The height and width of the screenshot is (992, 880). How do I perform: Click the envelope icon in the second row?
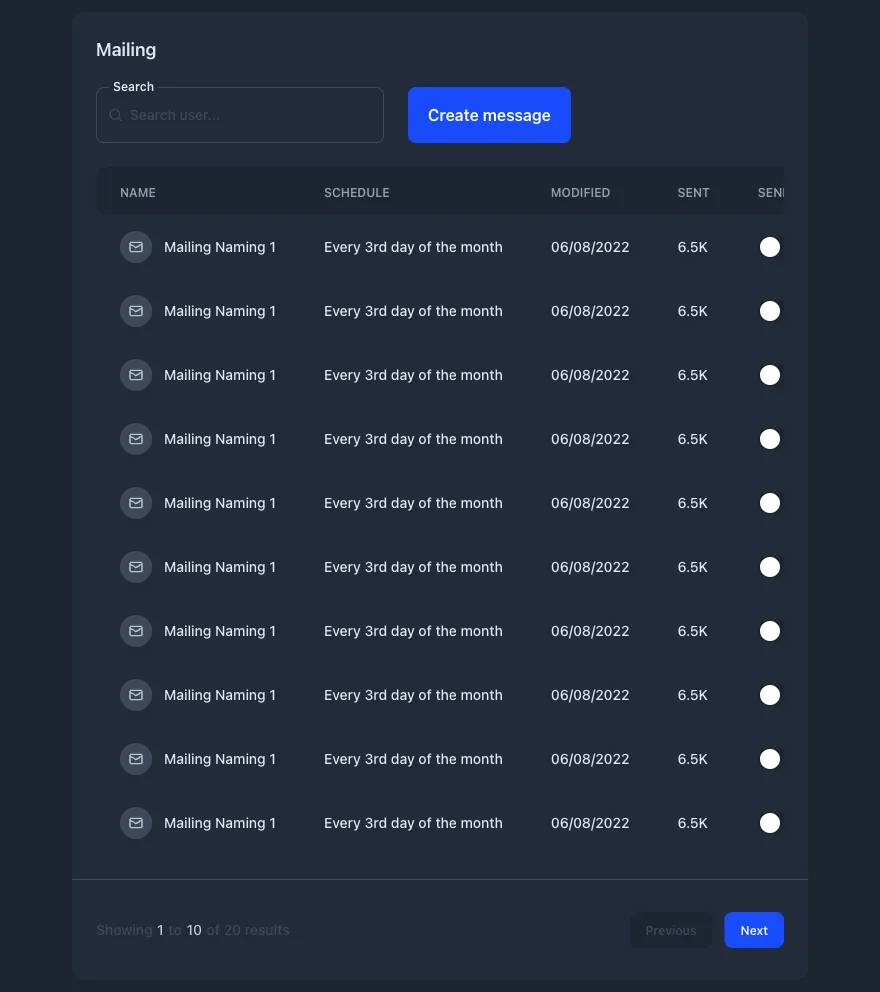136,311
